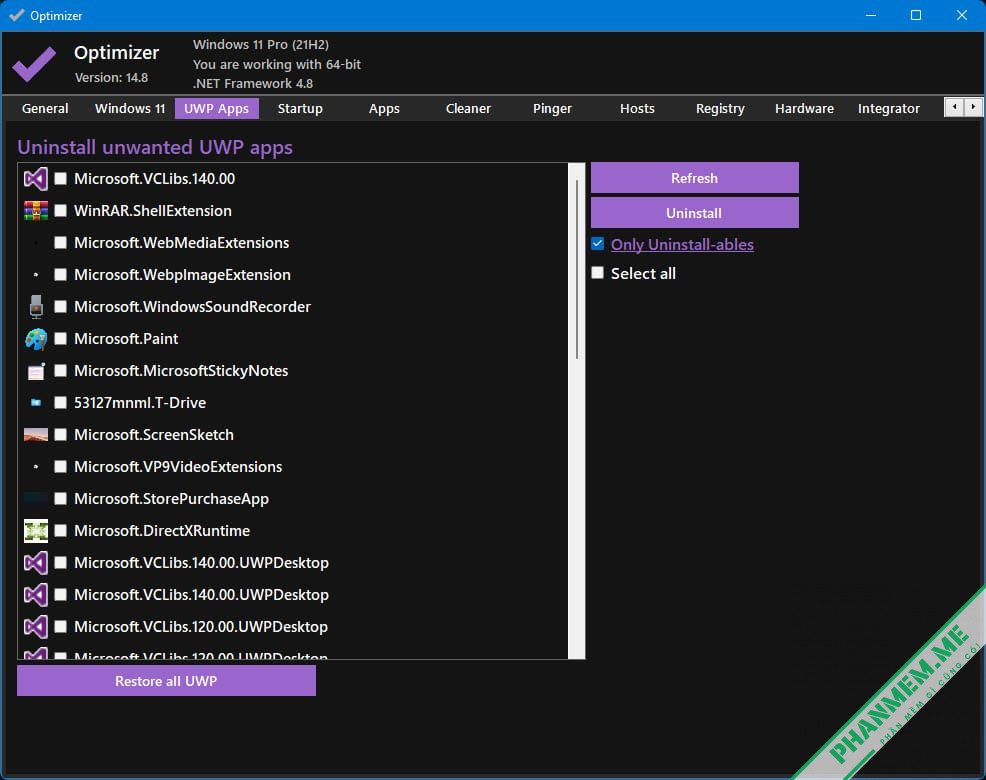This screenshot has width=986, height=780.
Task: Select WinRAR.ShellExtension entry text
Action: point(153,211)
